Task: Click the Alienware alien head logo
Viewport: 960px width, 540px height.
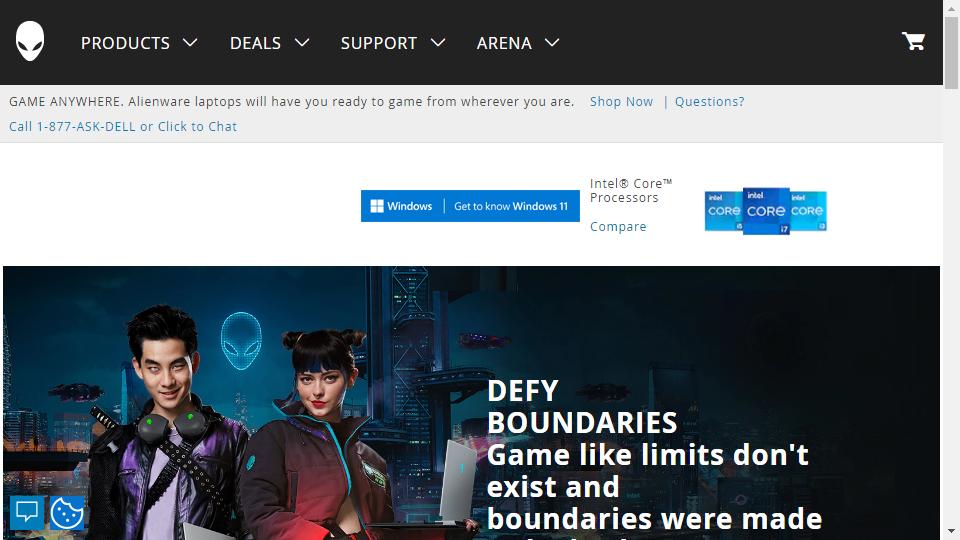Action: pos(30,41)
